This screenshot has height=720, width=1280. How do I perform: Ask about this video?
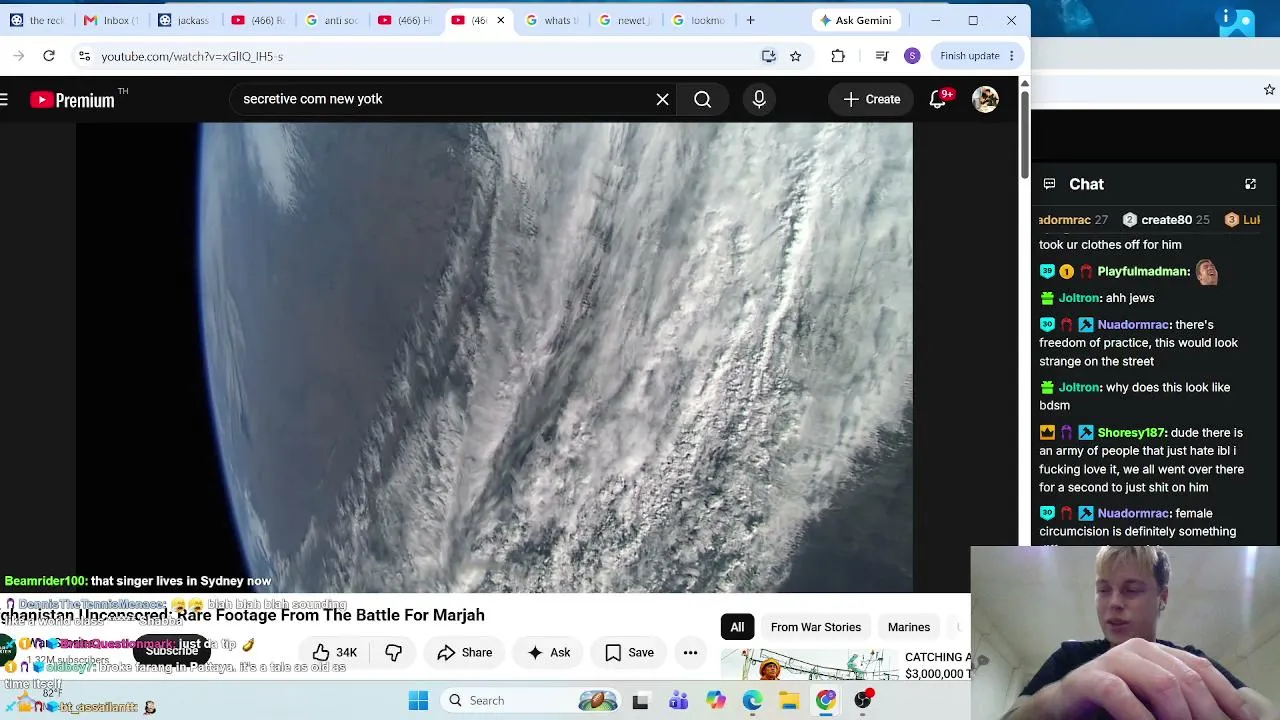(549, 653)
